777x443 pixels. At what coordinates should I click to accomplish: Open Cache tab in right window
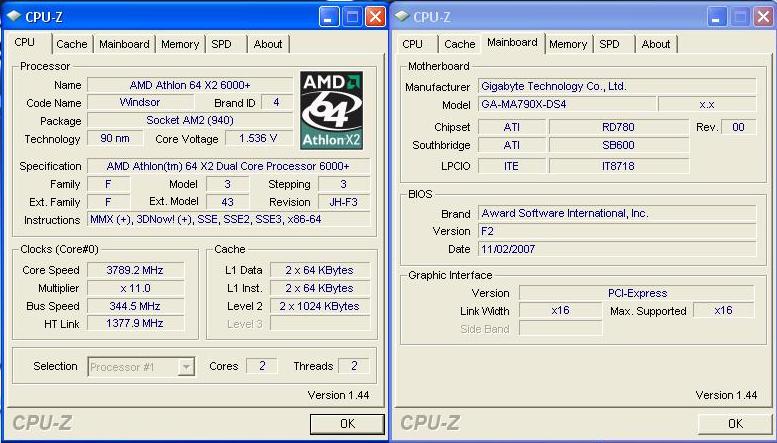(x=460, y=44)
